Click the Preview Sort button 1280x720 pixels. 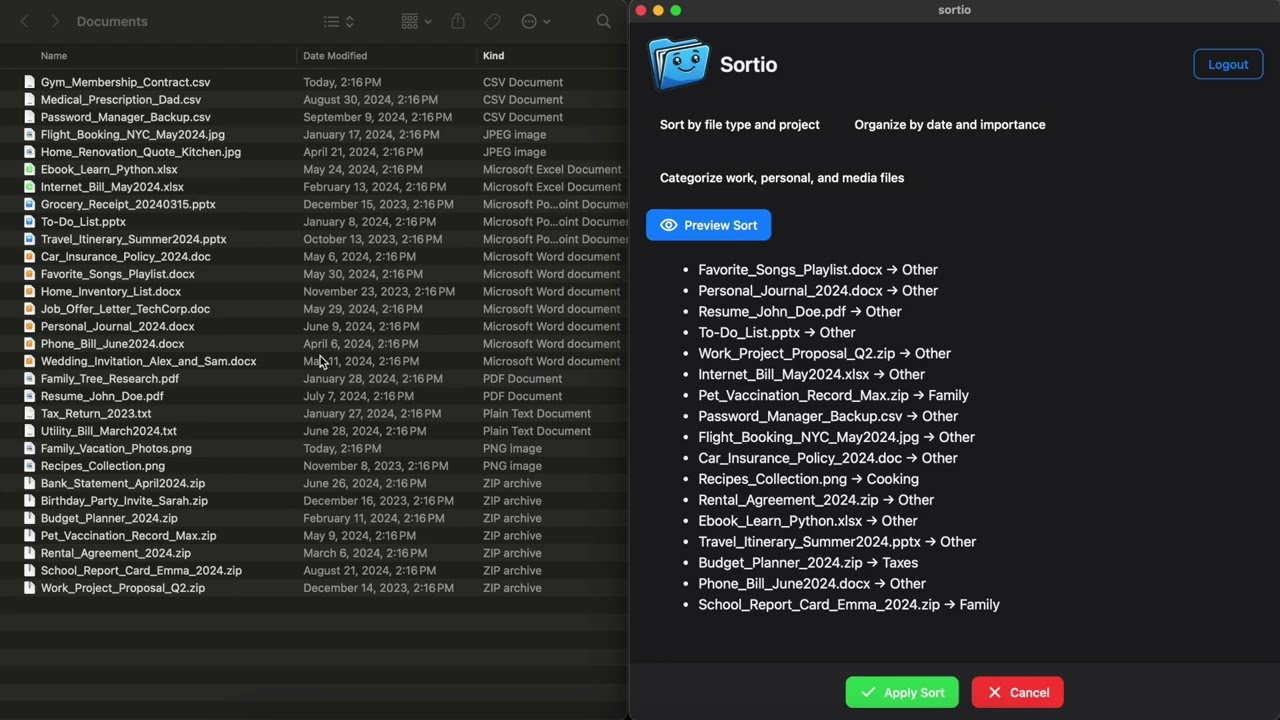coord(708,225)
